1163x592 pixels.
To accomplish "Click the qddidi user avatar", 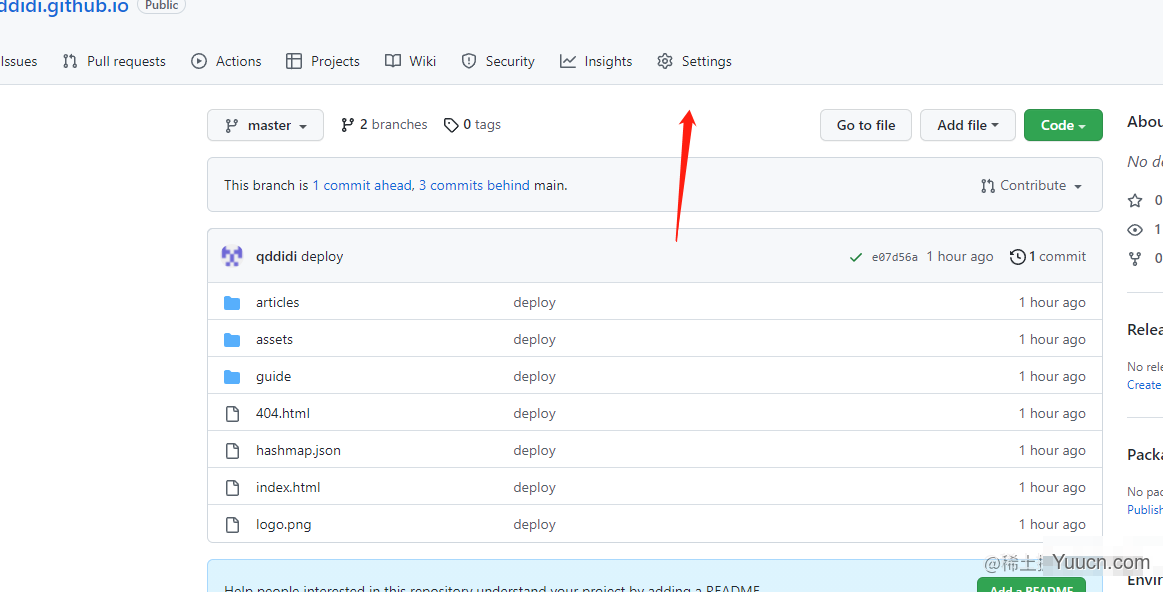I will (x=232, y=257).
